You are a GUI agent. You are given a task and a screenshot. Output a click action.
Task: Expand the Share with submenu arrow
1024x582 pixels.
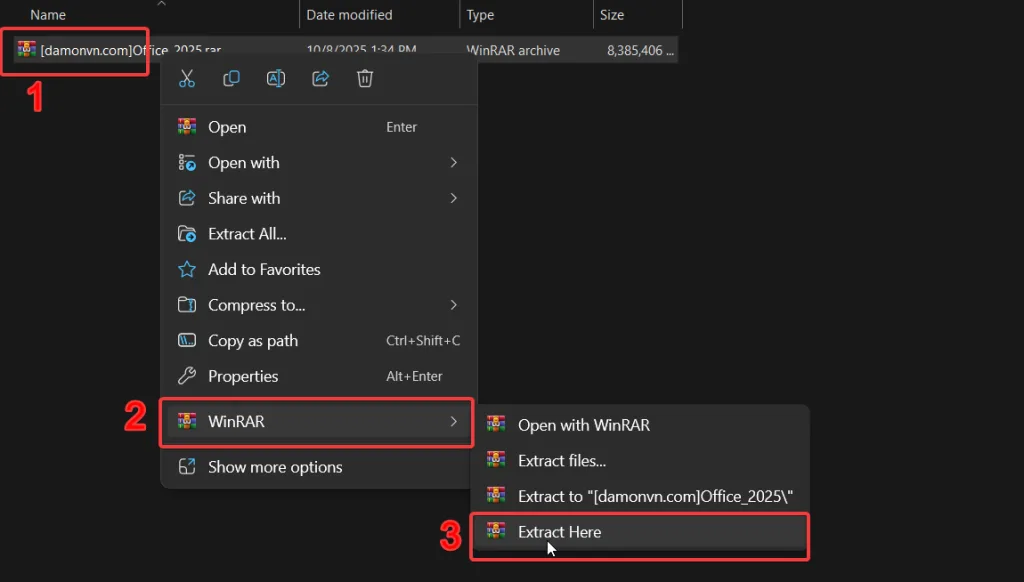453,198
